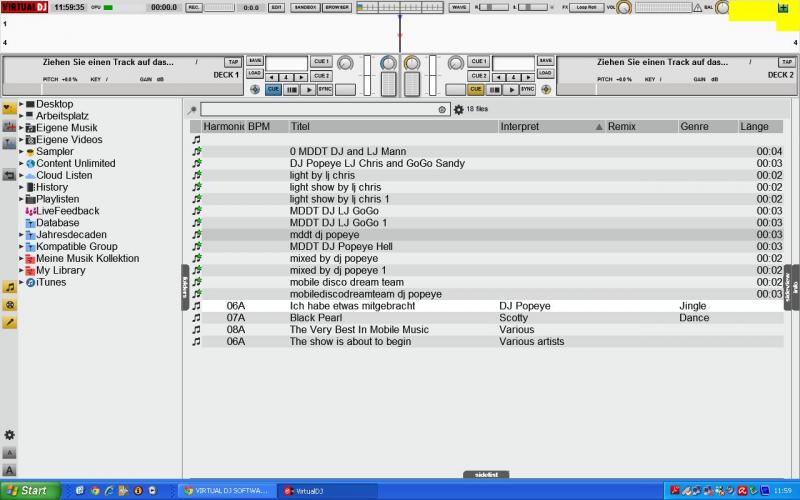Expand the Playlisten folder in tree
Screen dimensions: 800x500
pyautogui.click(x=21, y=199)
